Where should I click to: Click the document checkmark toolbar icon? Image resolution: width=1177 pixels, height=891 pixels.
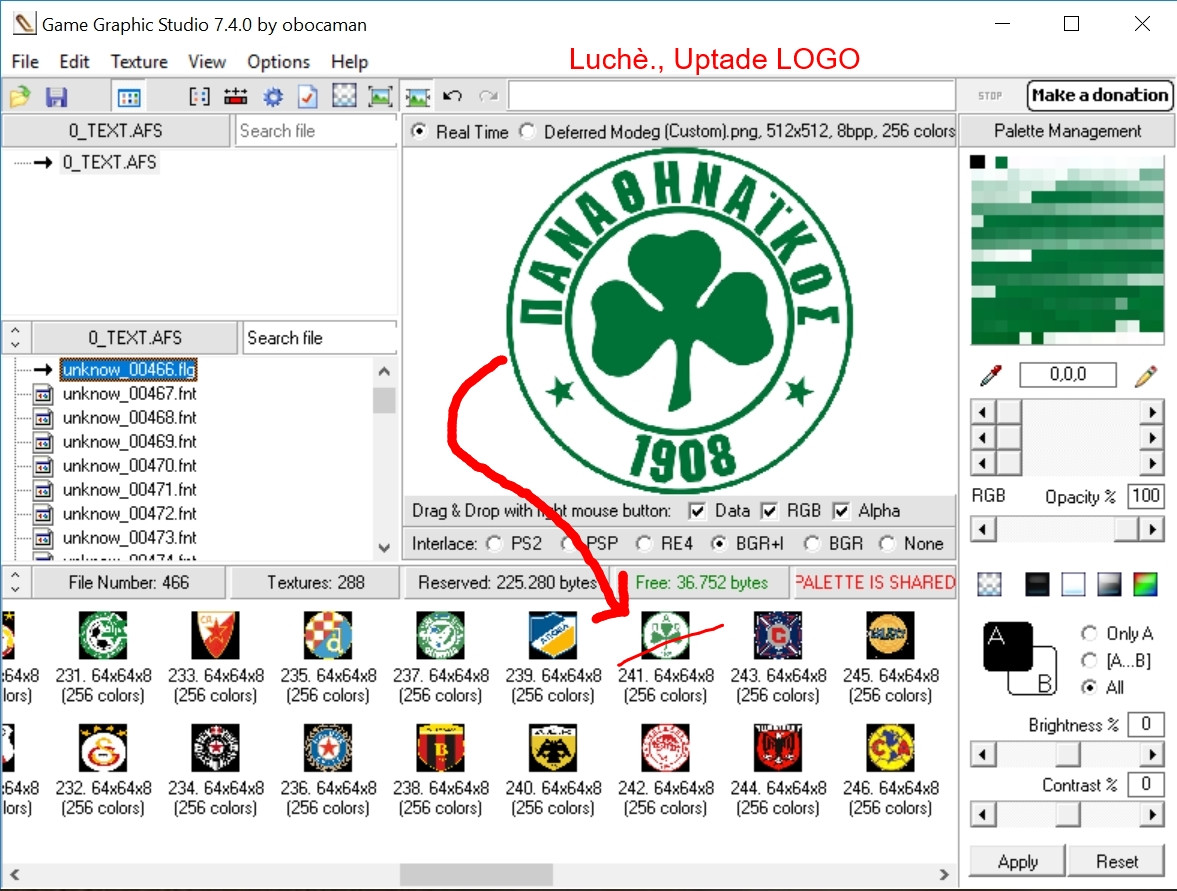coord(308,96)
